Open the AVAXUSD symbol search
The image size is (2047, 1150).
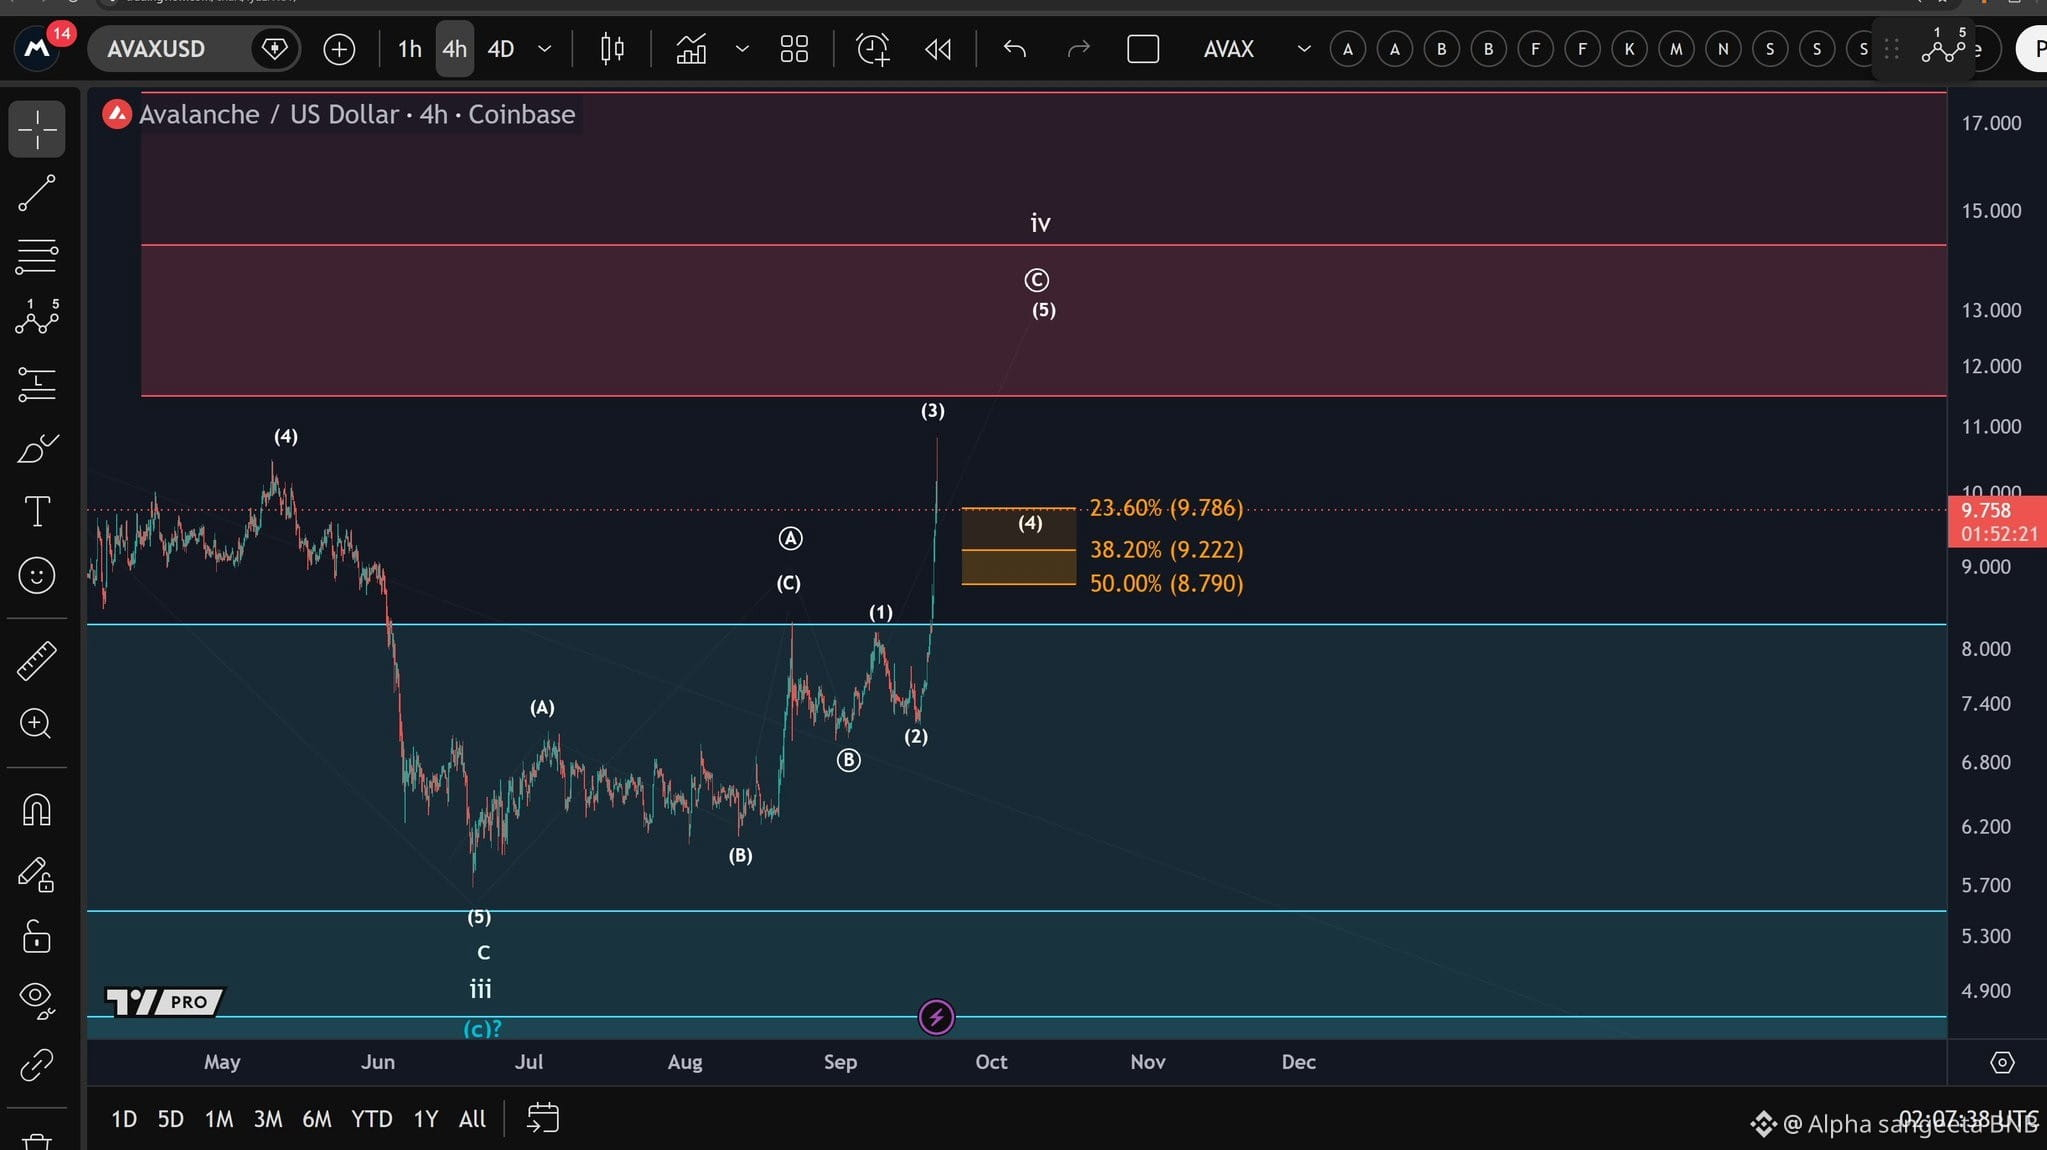pos(156,49)
